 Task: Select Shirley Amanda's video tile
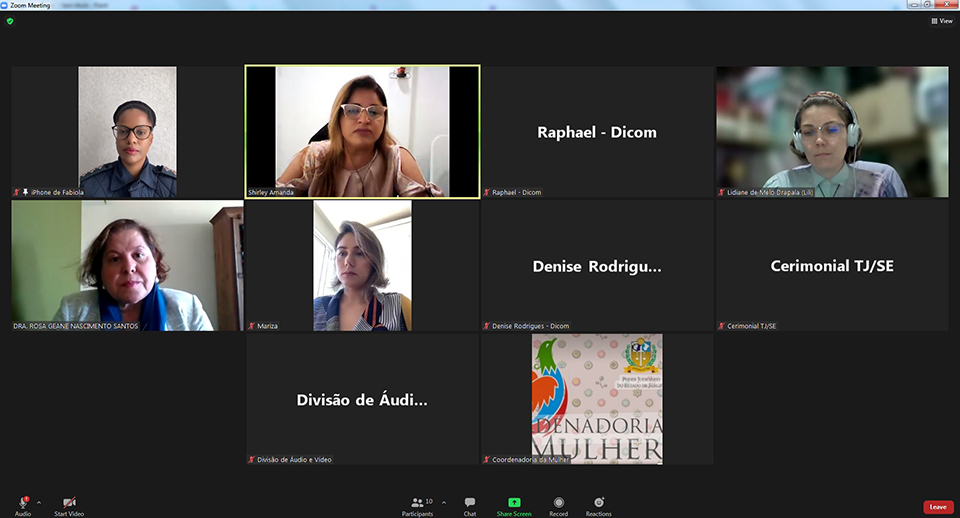[362, 131]
